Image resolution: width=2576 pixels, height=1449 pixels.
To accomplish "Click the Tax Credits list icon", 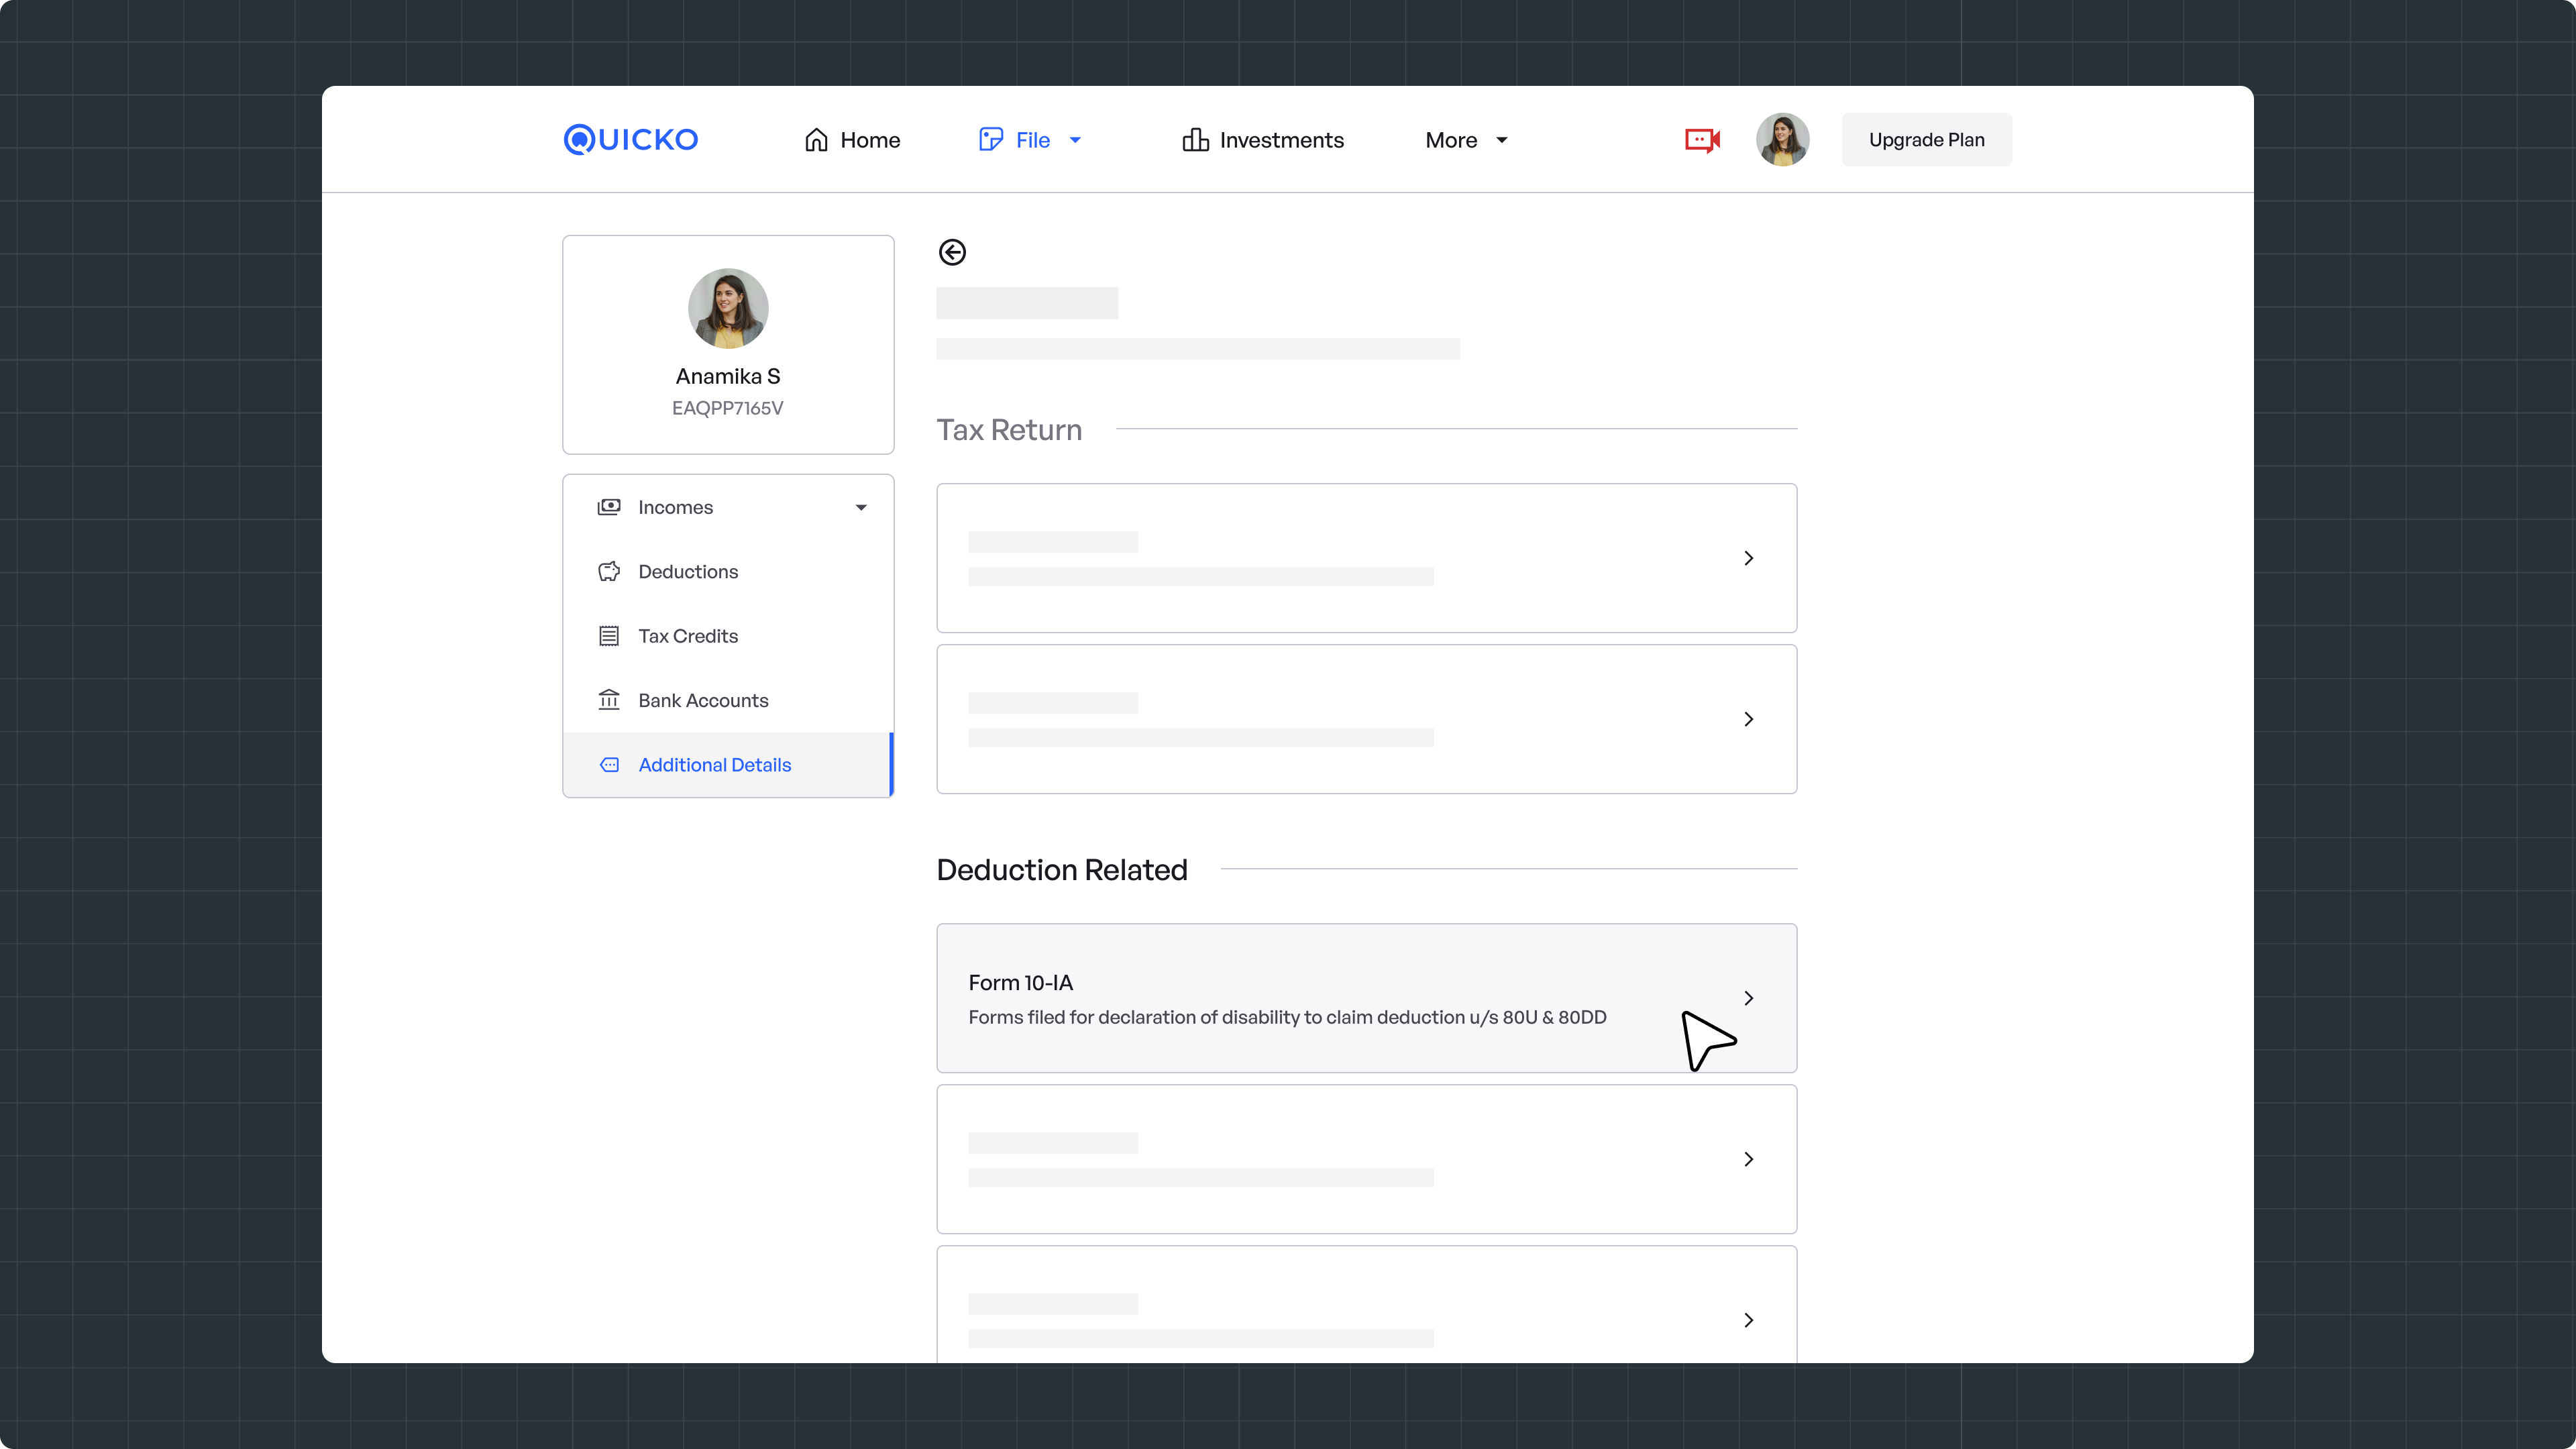I will pos(609,636).
